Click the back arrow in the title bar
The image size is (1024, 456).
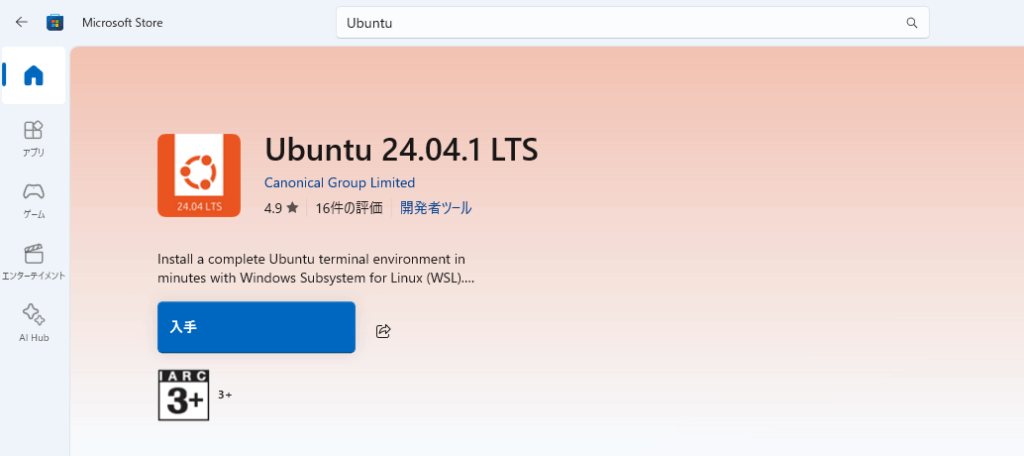[21, 22]
